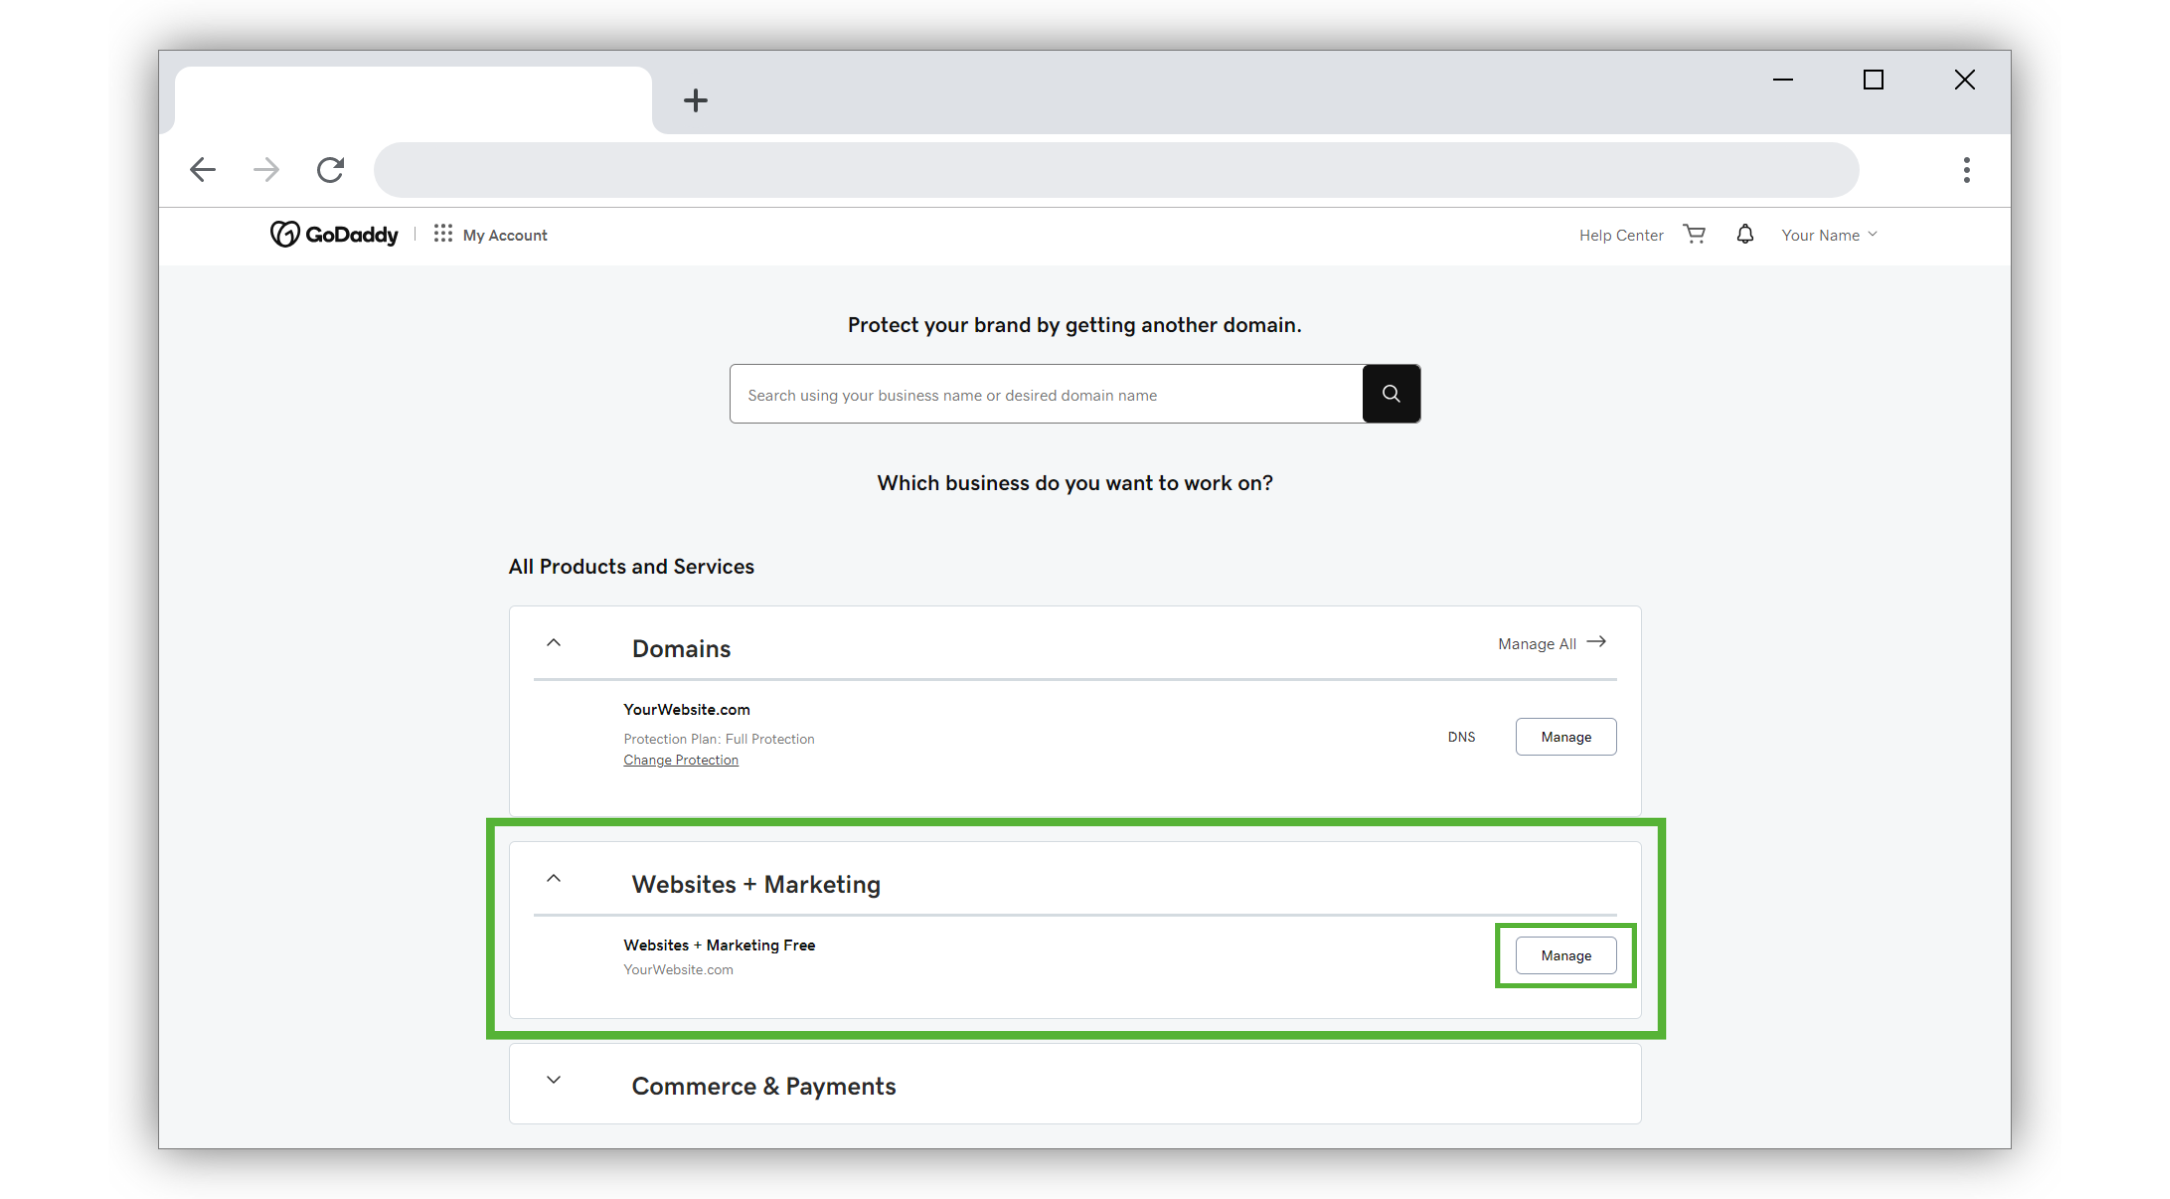Open a new browser tab
Viewport: 2170px width, 1199px height.
point(696,100)
